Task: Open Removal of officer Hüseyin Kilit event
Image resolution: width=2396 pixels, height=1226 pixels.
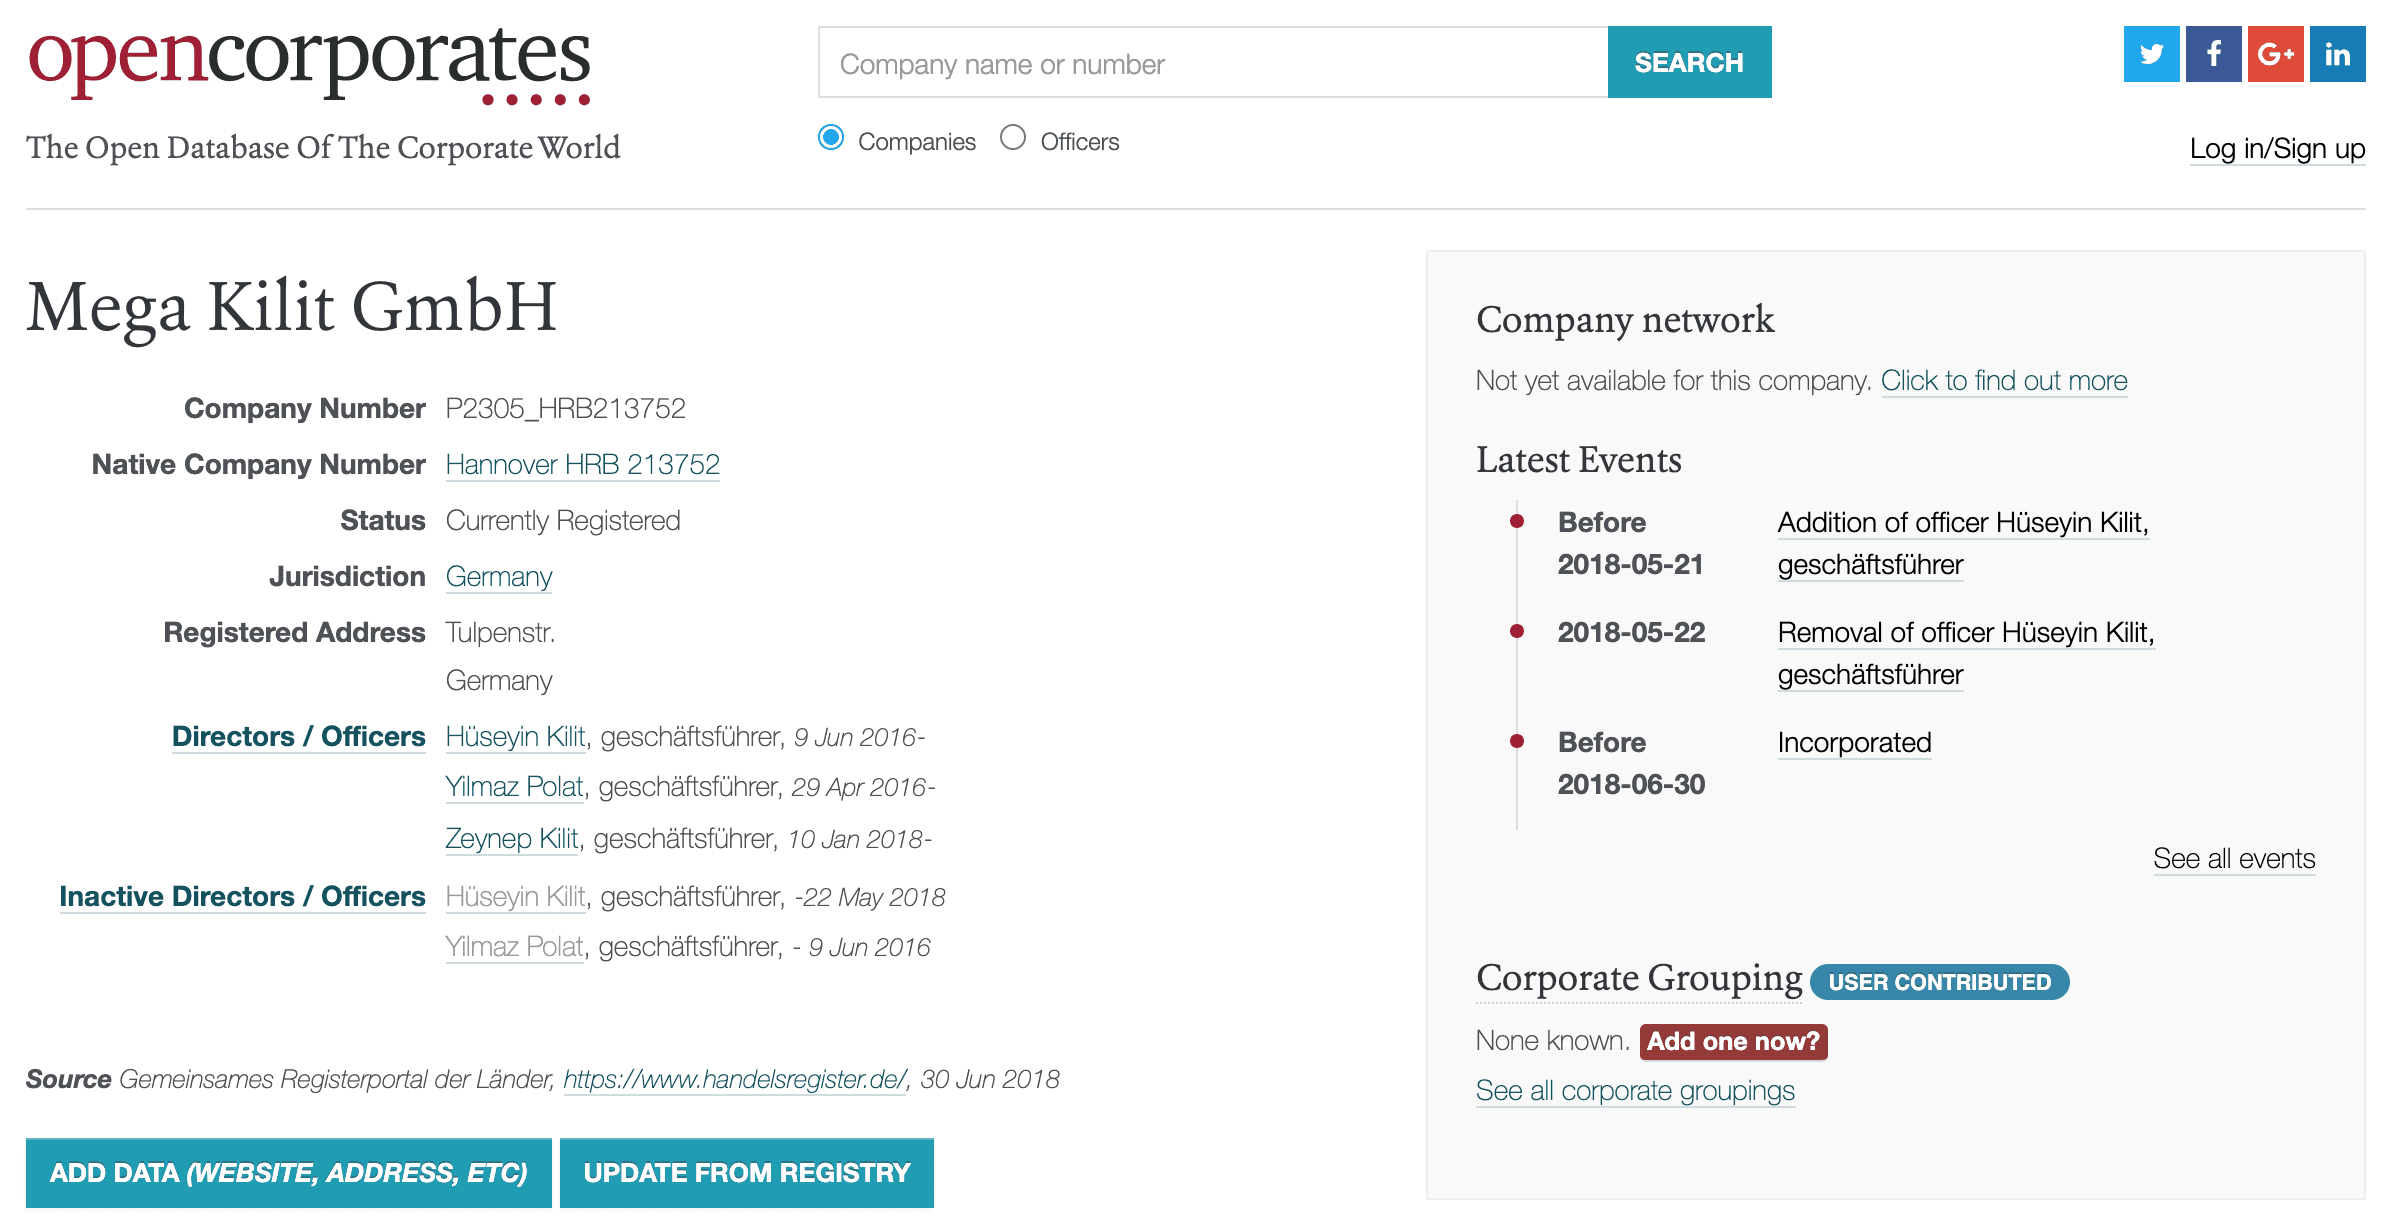Action: click(1966, 654)
